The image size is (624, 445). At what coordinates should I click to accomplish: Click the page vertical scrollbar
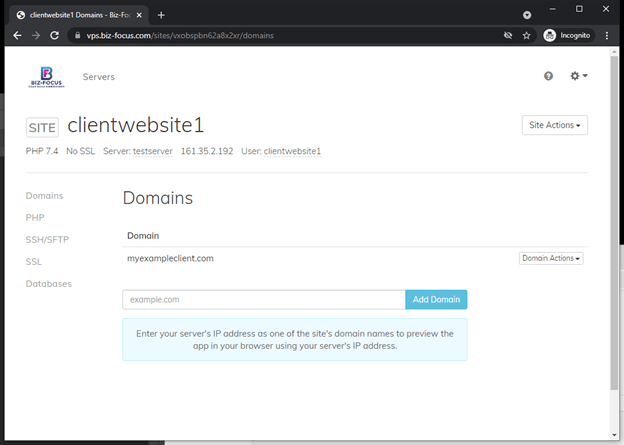[x=614, y=223]
